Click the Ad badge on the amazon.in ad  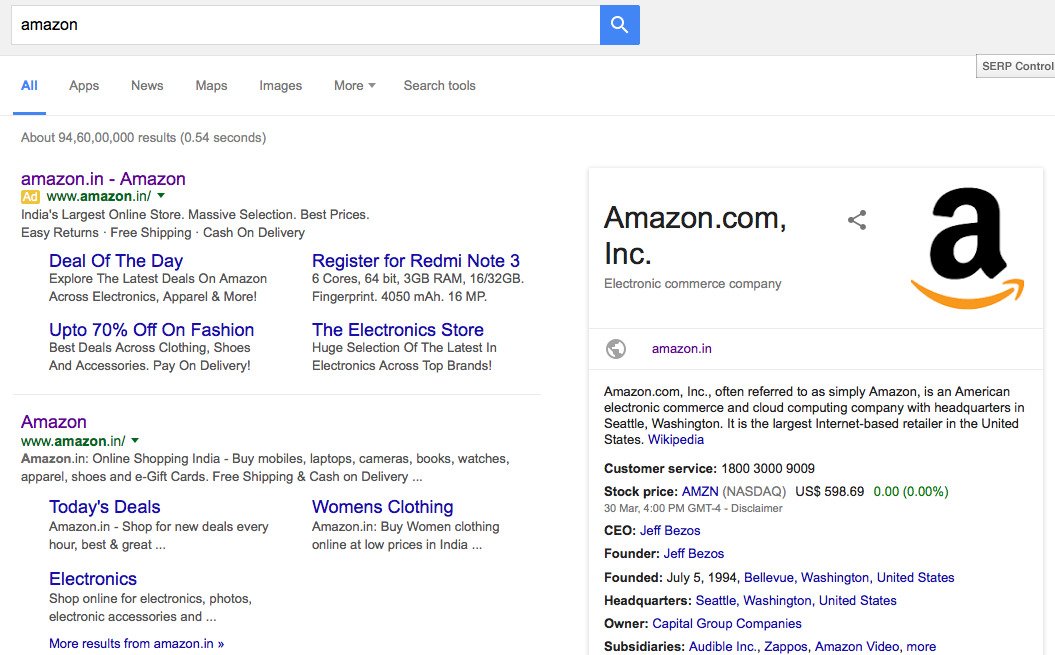coord(29,196)
